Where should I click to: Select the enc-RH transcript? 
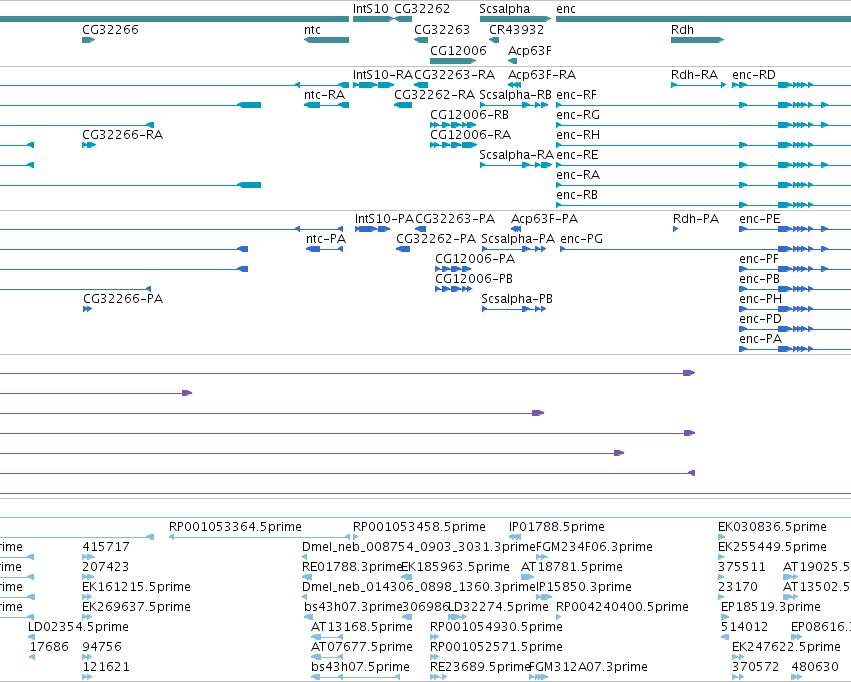point(703,145)
